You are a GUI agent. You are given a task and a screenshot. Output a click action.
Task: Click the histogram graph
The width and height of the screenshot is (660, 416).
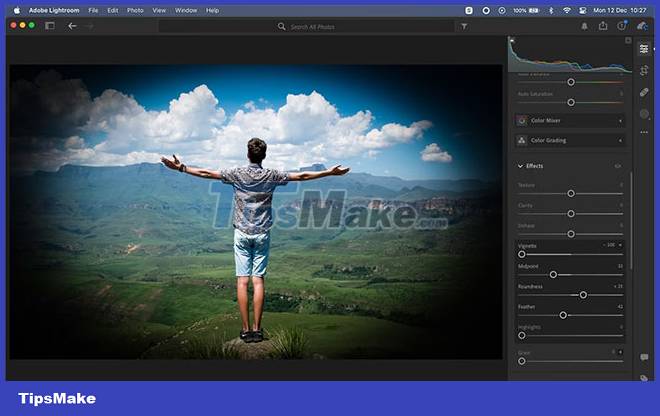pyautogui.click(x=570, y=55)
